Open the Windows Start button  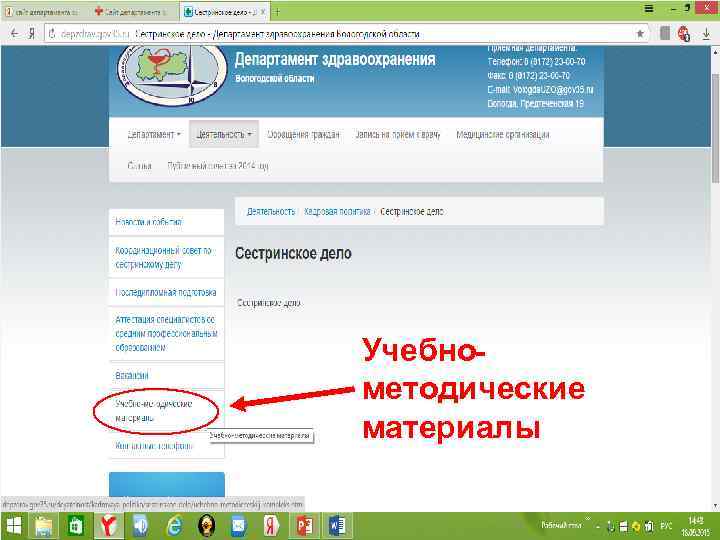point(14,526)
